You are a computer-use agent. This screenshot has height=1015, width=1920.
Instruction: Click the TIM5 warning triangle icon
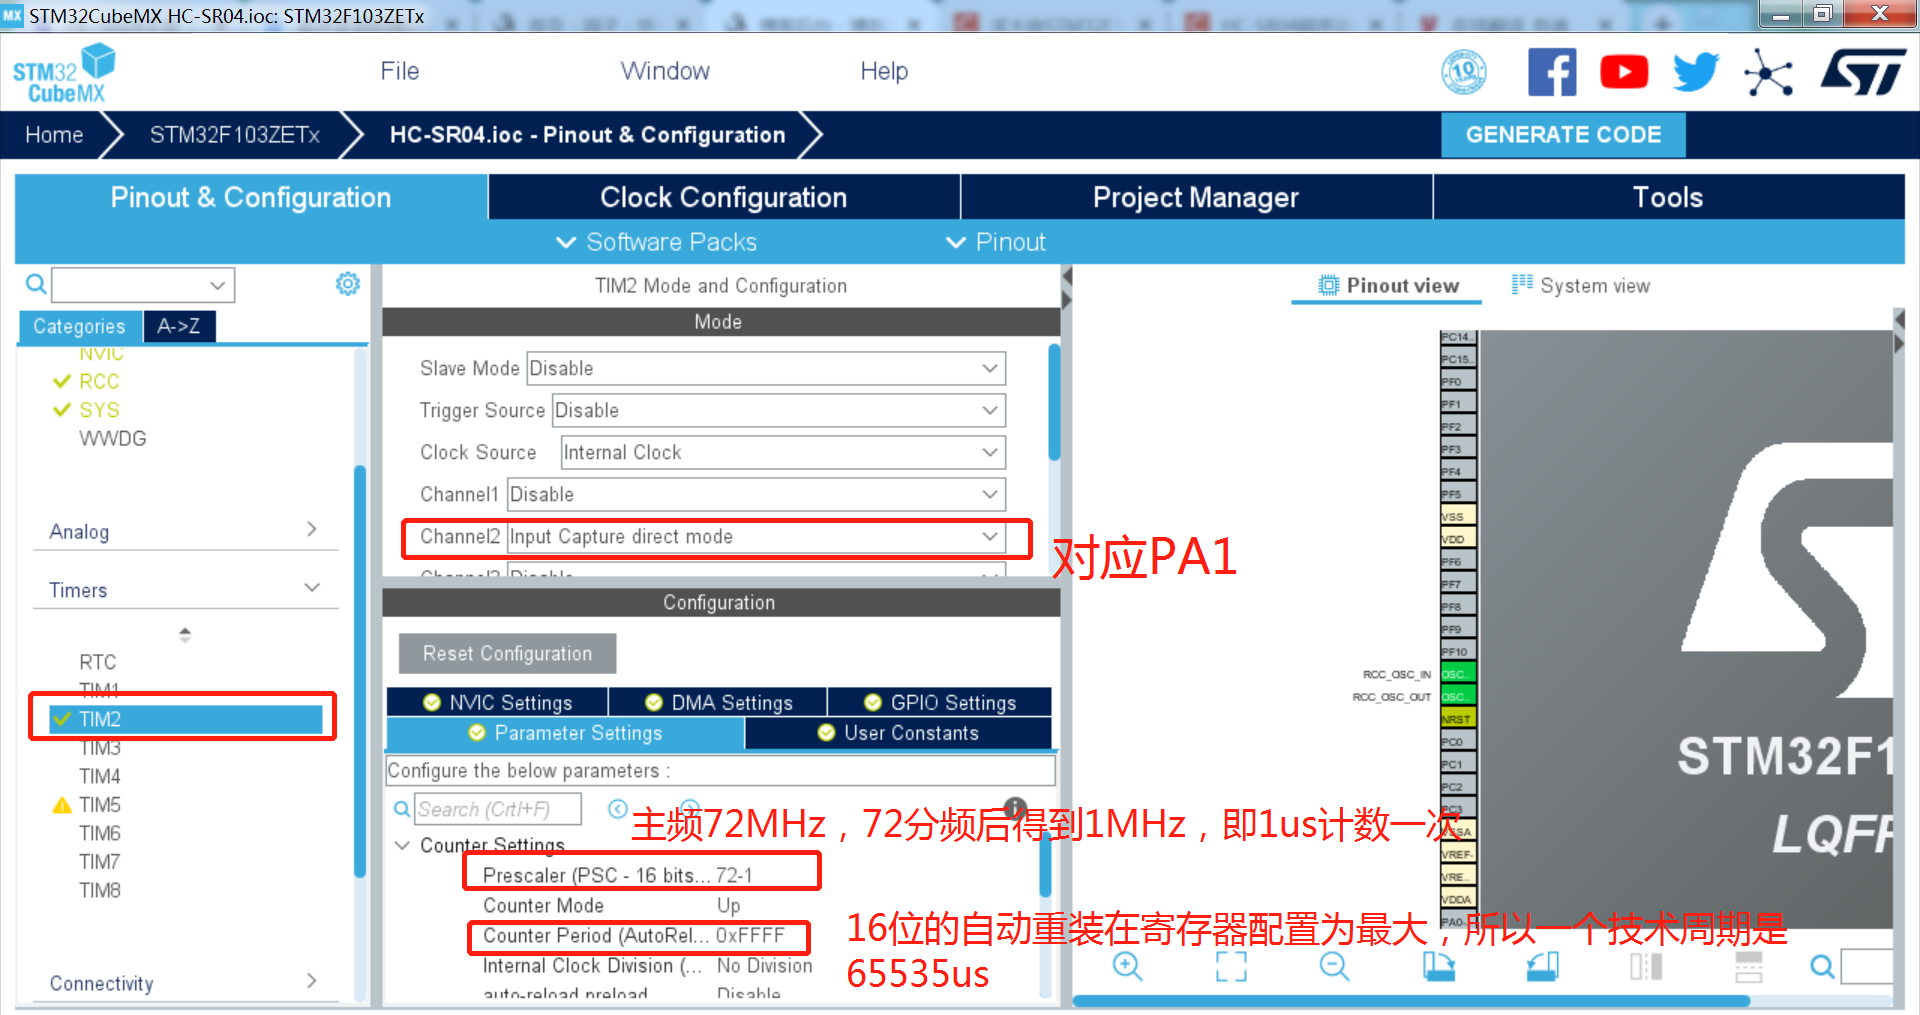click(62, 805)
